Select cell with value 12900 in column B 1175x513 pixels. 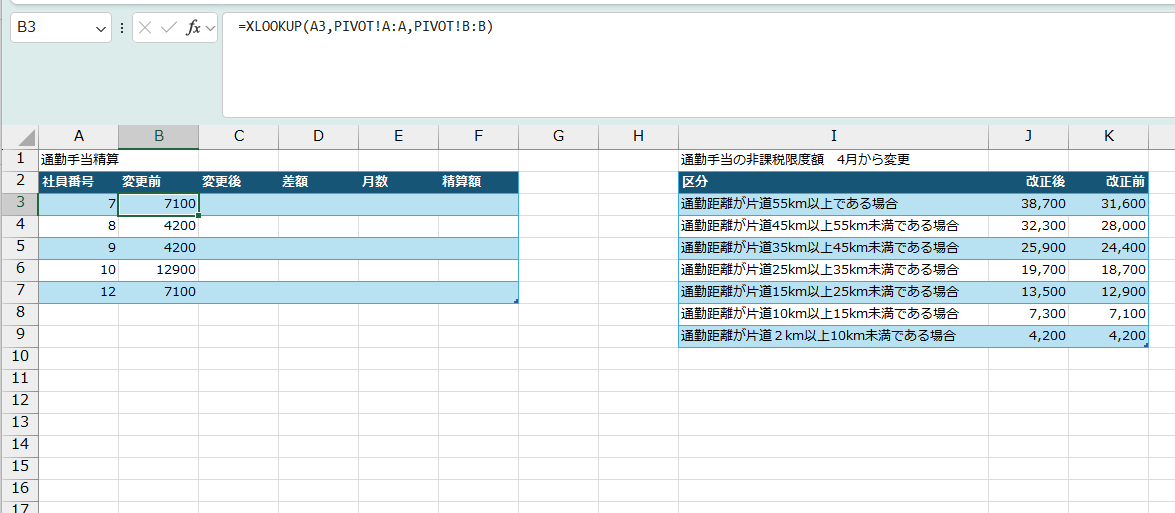click(158, 270)
